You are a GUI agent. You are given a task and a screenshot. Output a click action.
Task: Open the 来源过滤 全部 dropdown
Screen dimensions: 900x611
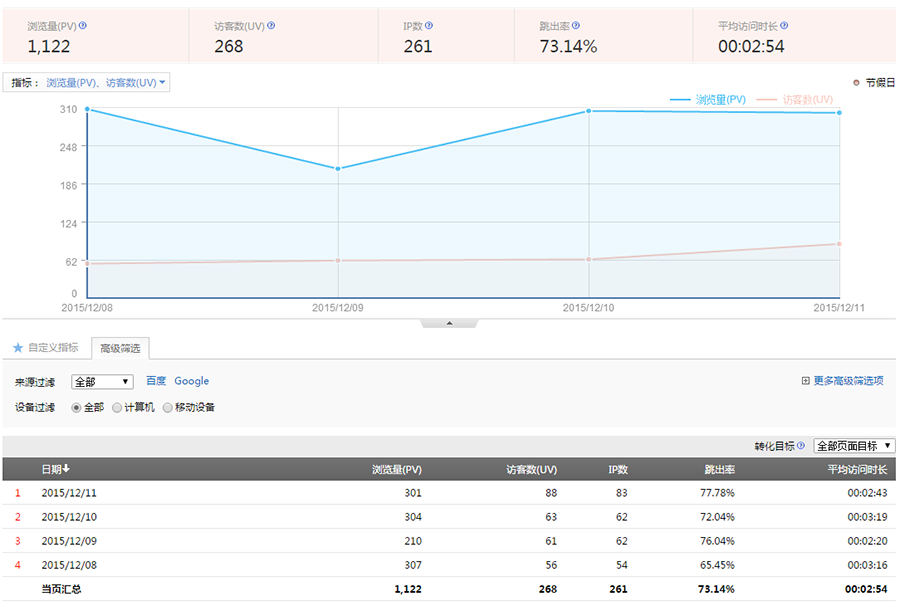click(x=102, y=382)
